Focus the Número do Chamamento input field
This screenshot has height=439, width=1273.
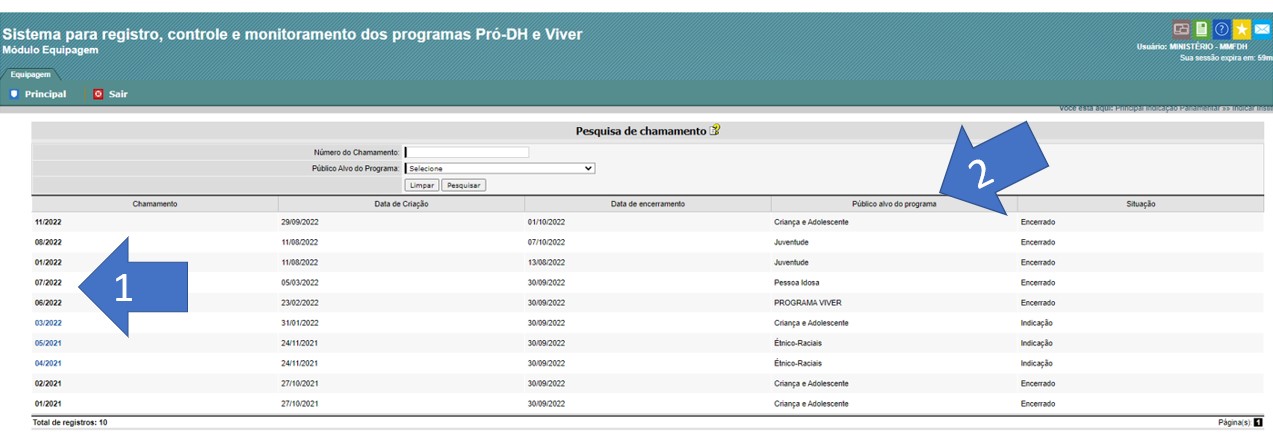click(466, 152)
